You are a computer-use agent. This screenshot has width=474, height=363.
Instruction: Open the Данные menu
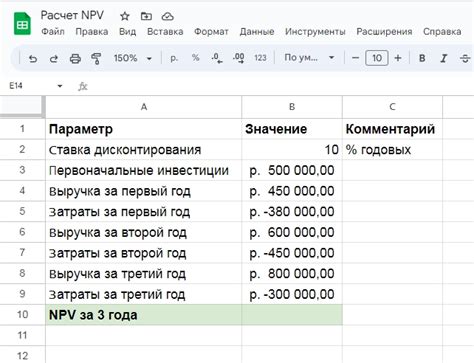click(x=257, y=32)
